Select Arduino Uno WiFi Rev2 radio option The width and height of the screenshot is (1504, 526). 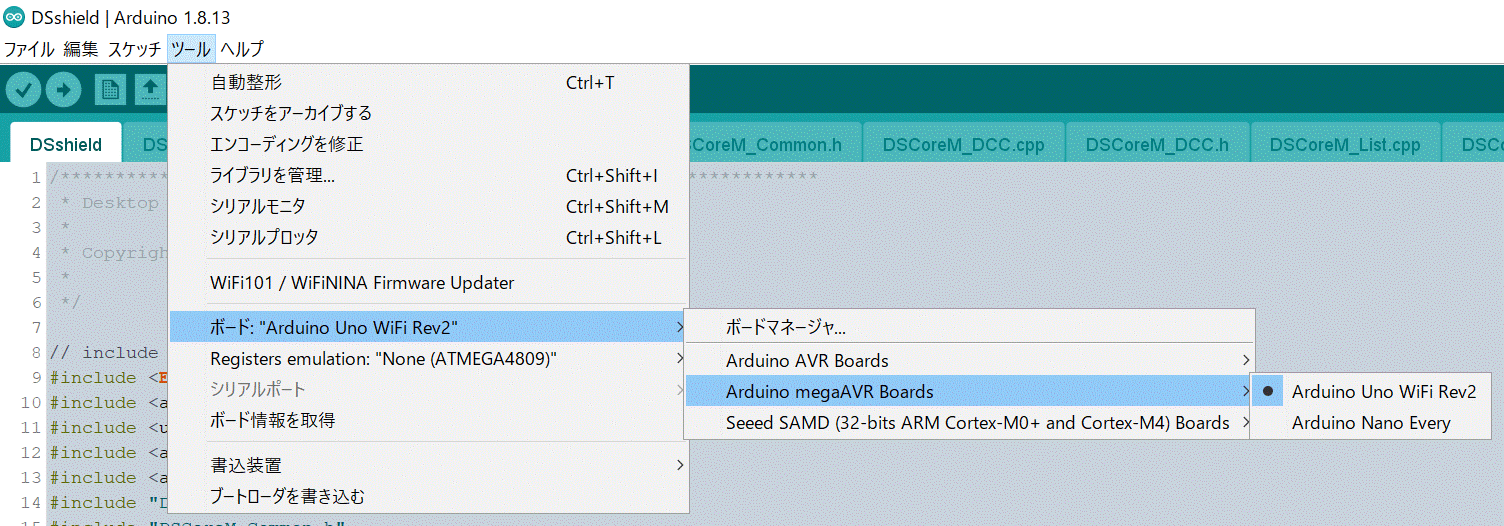pos(1372,392)
